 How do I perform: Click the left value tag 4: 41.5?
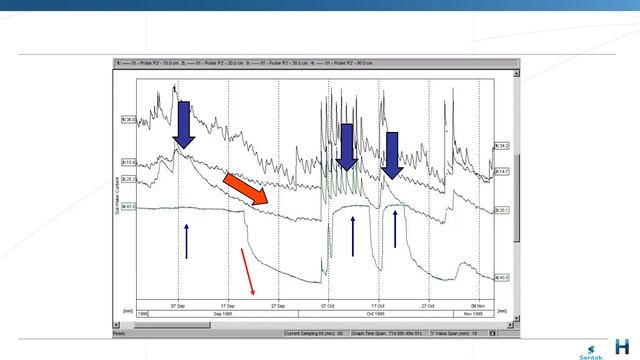coord(128,207)
